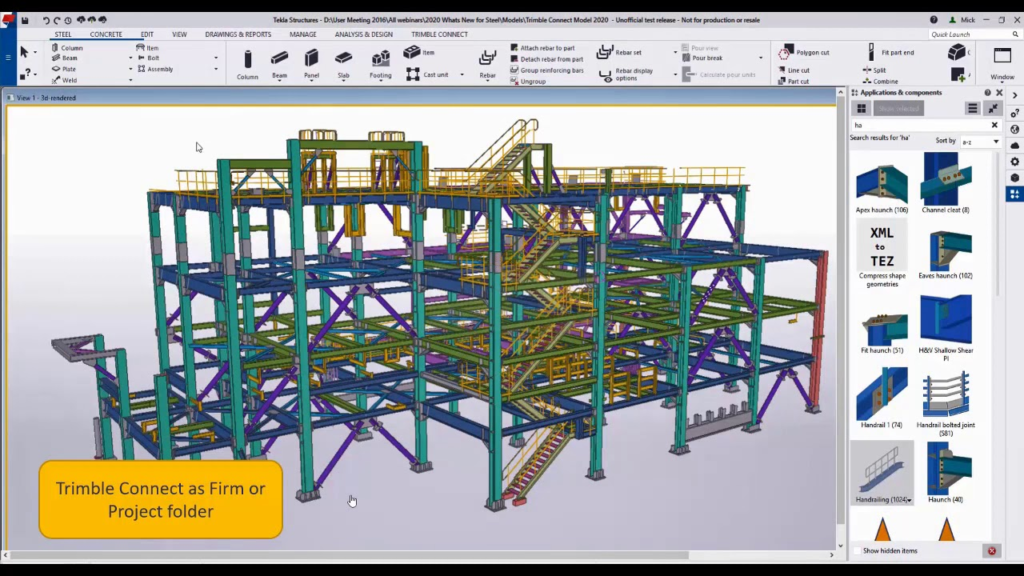Open the DRAWINGS & REPORTS tab

[238, 35]
